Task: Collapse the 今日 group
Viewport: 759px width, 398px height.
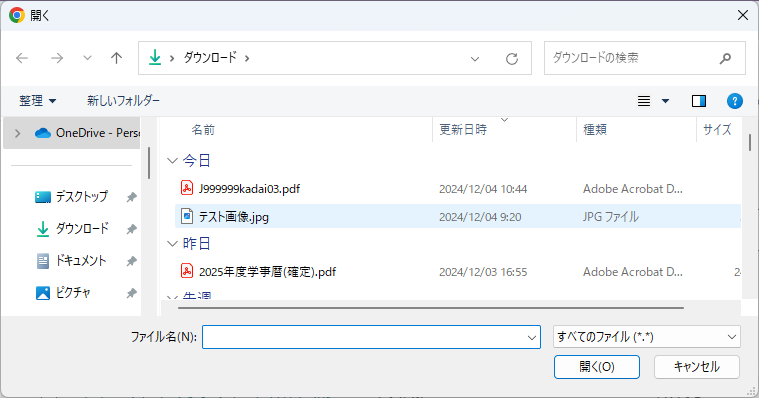Action: point(172,160)
